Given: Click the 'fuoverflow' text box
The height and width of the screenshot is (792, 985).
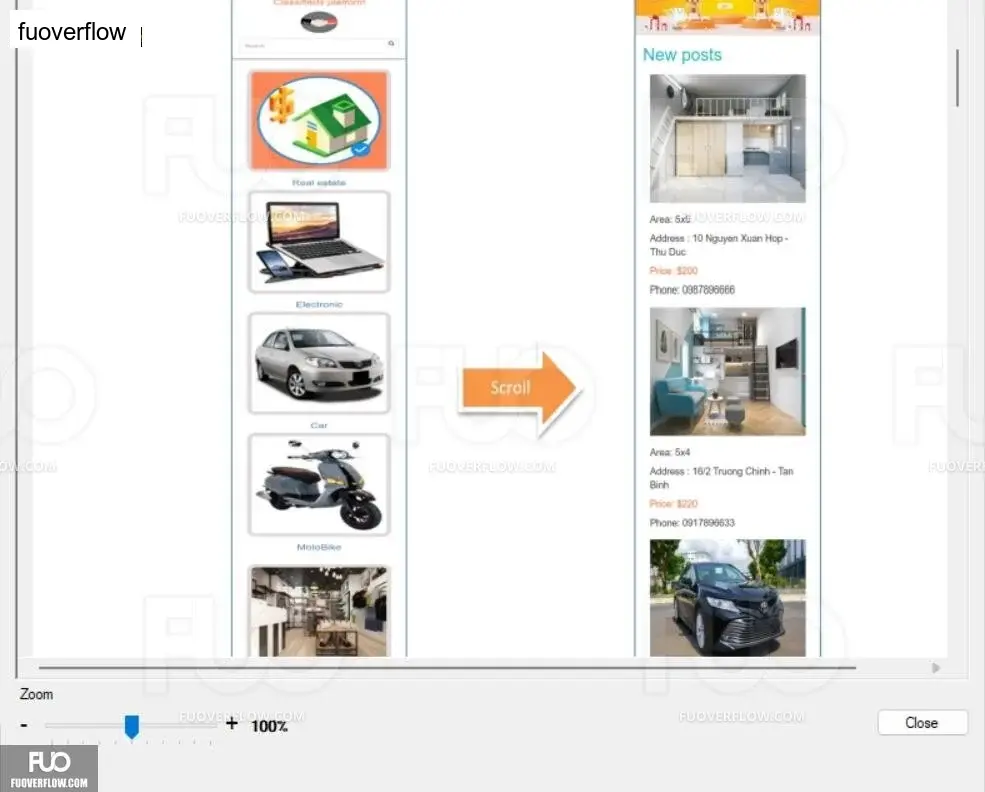Looking at the screenshot, I should click(72, 31).
